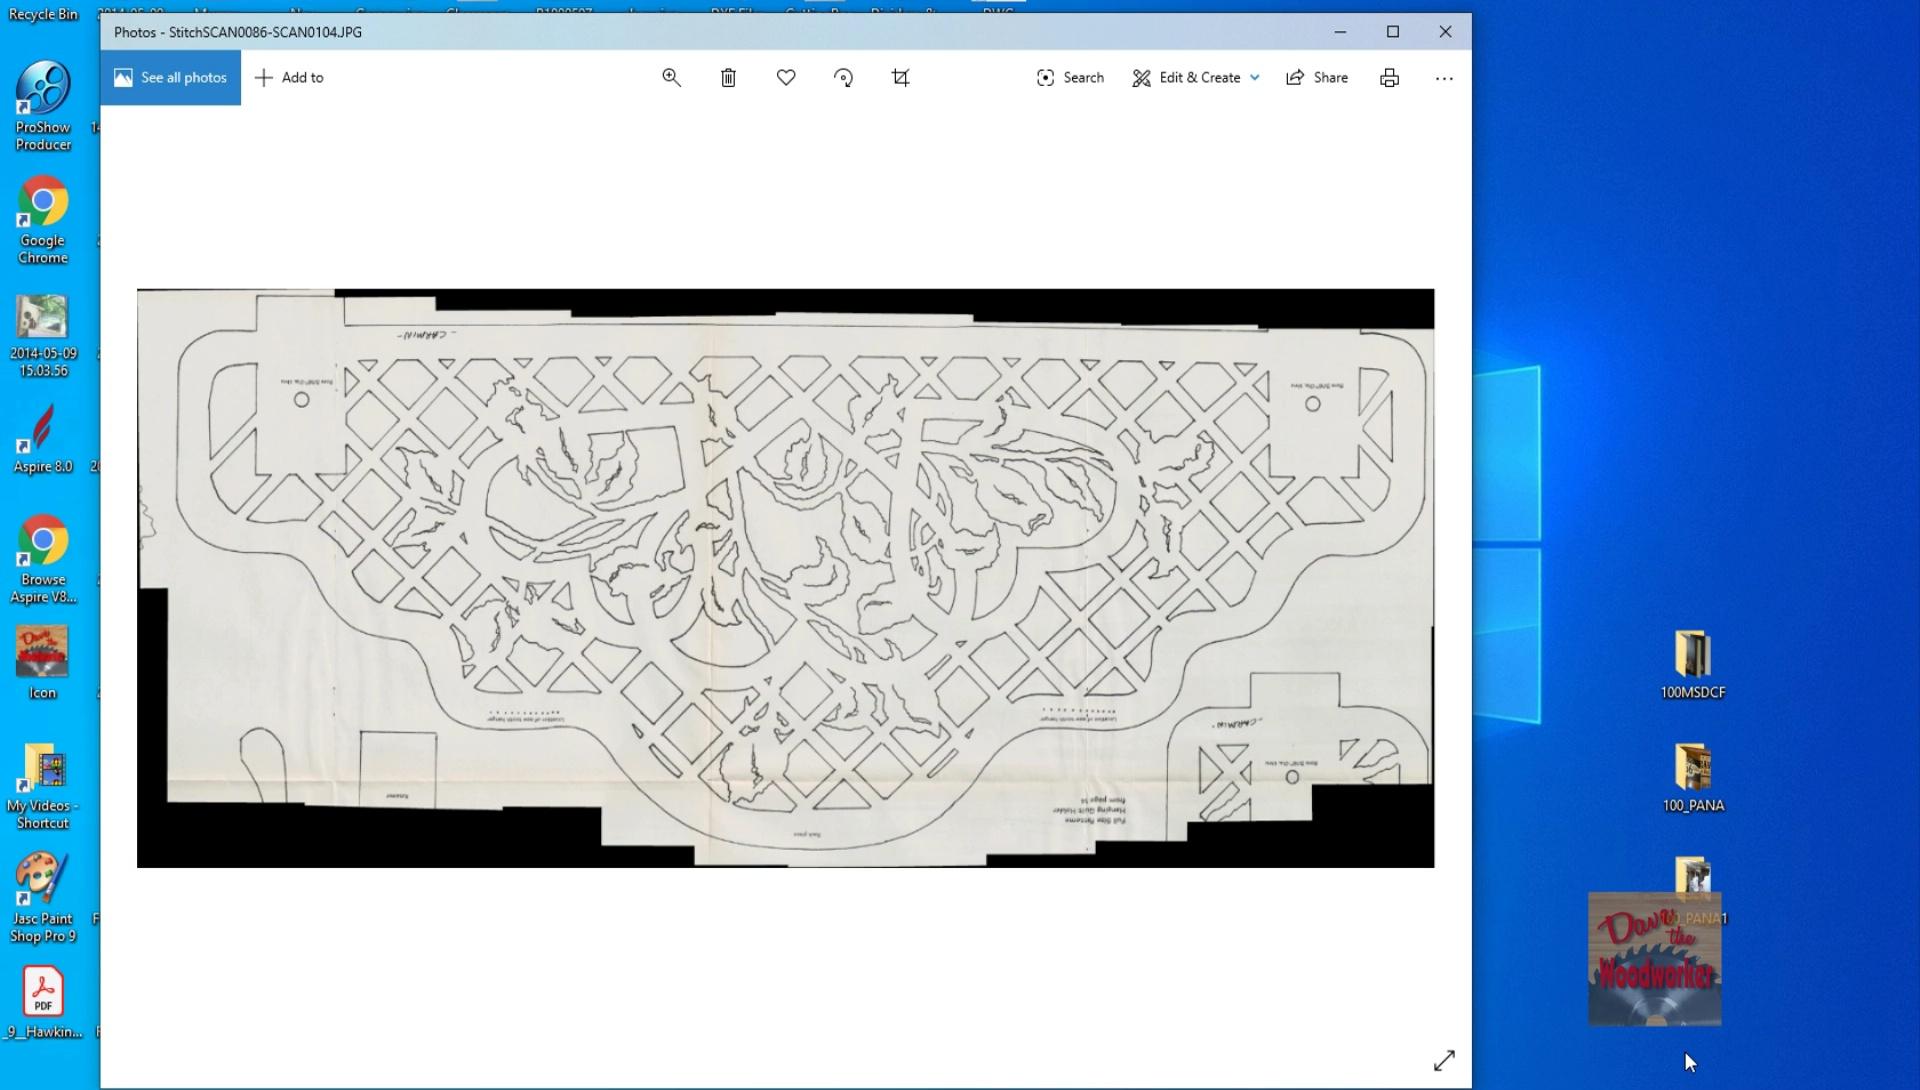Screen dimensions: 1920x1090
Task: Toggle full screen with the diagonal arrows icon
Action: pos(1444,1060)
